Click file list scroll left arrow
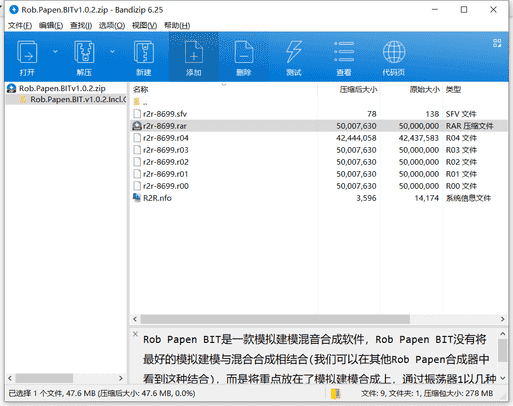The width and height of the screenshot is (513, 406). [x=135, y=319]
